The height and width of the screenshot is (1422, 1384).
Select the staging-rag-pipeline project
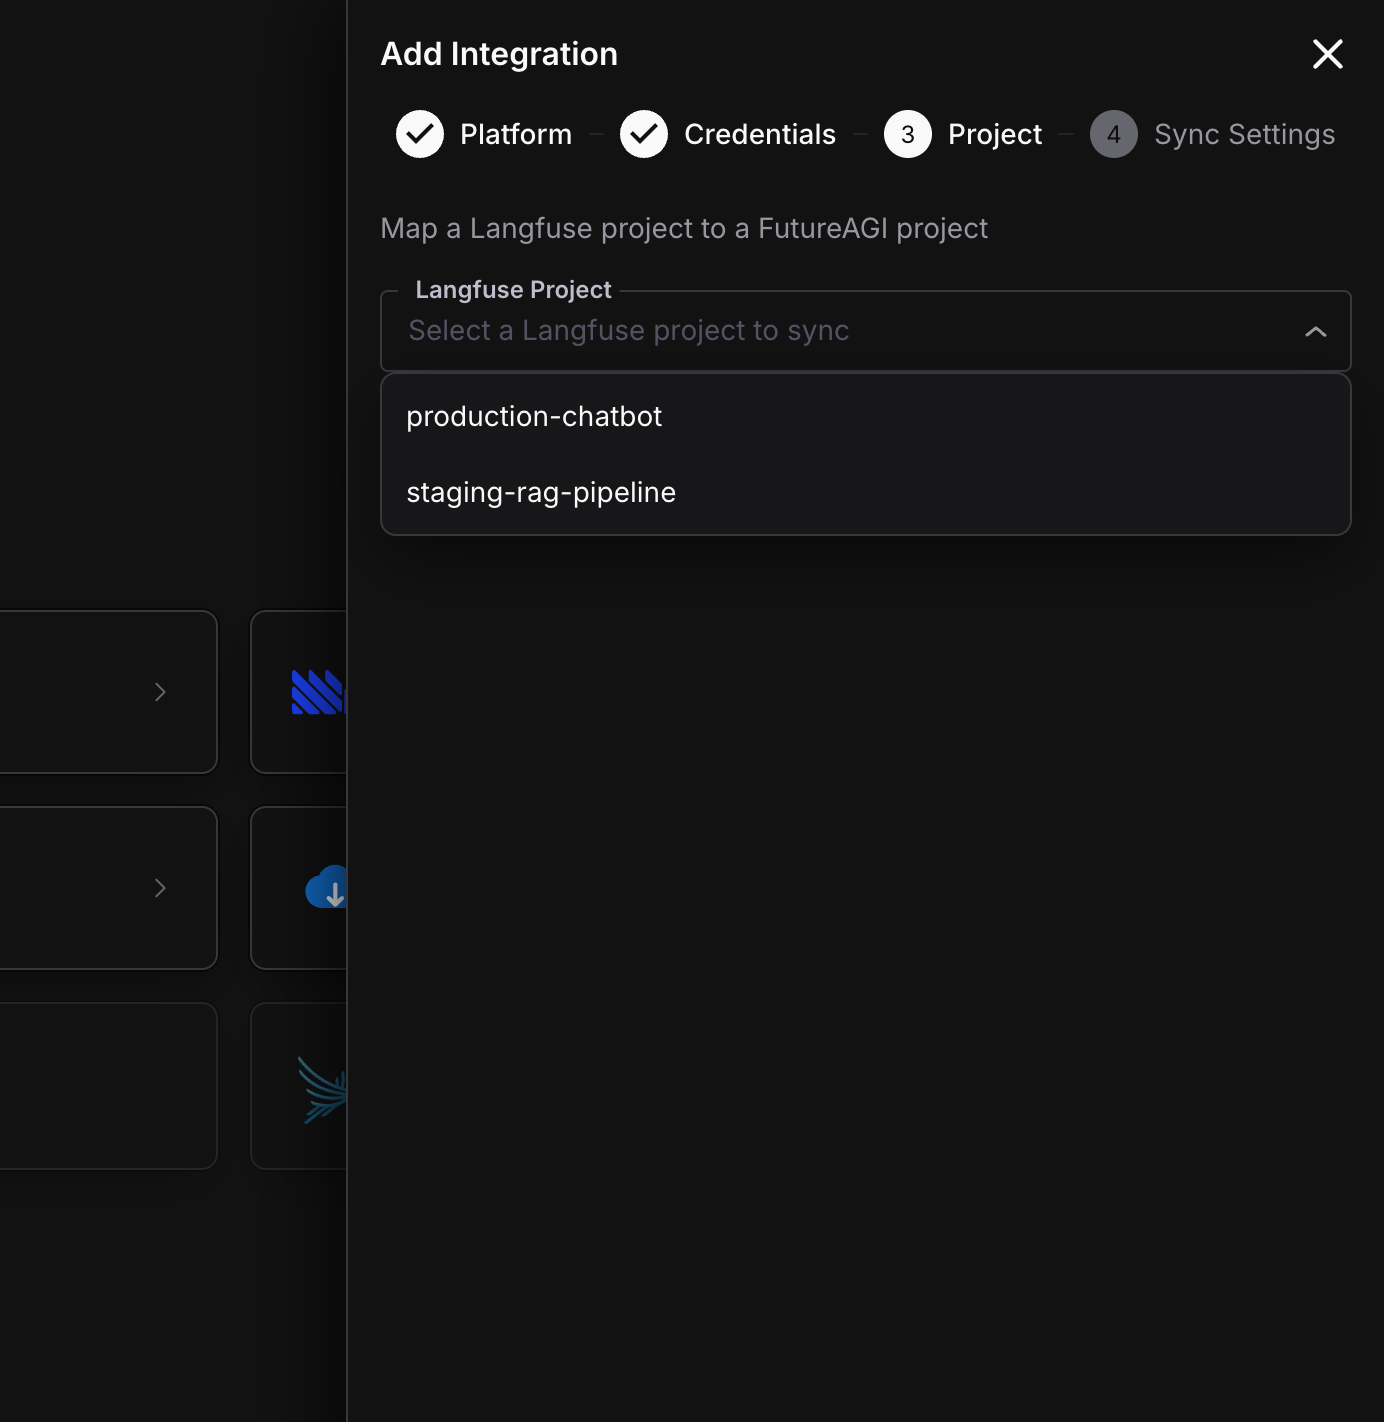coord(541,492)
